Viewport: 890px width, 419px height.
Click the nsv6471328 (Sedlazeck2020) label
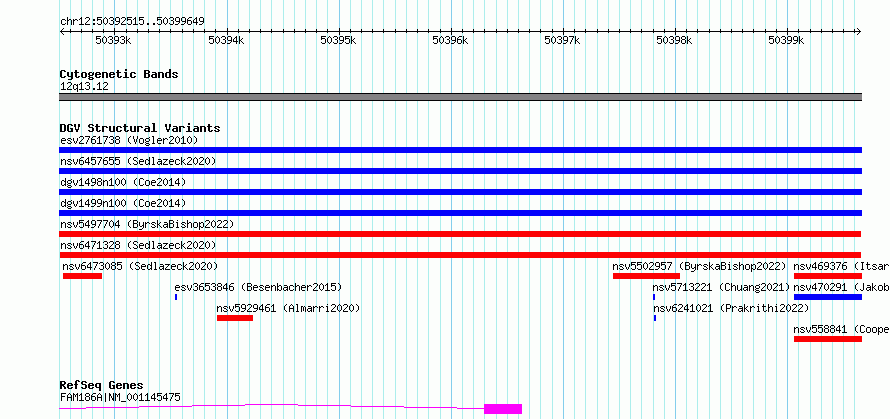[138, 245]
